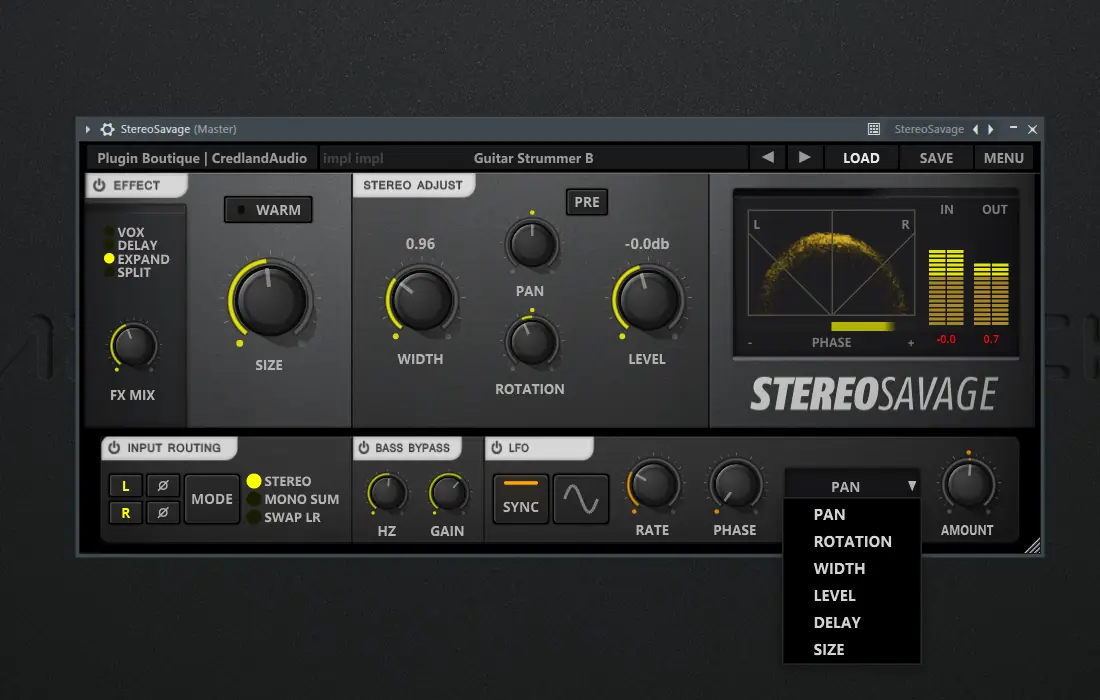Screen dimensions: 1100x700
Task: Click the IN level meter
Action: pos(946,288)
